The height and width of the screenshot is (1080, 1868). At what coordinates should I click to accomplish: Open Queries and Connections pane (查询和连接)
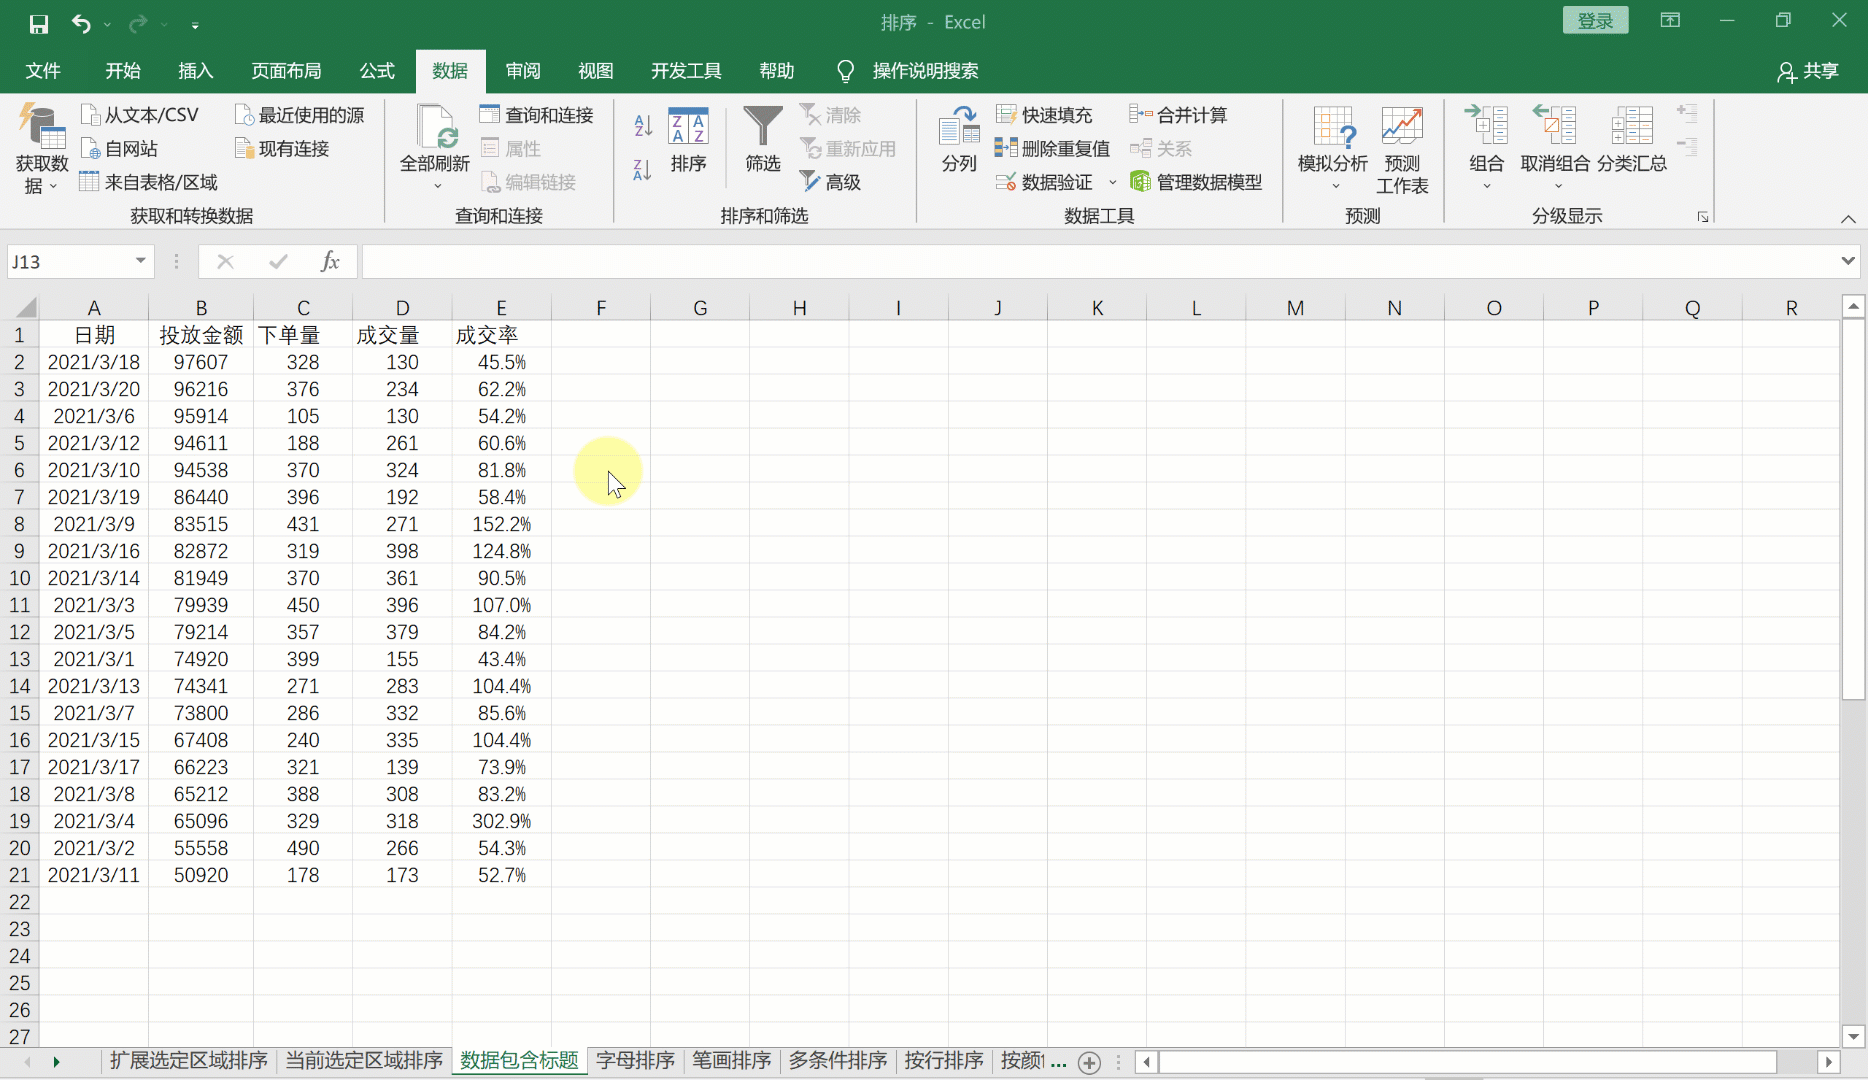click(x=537, y=115)
